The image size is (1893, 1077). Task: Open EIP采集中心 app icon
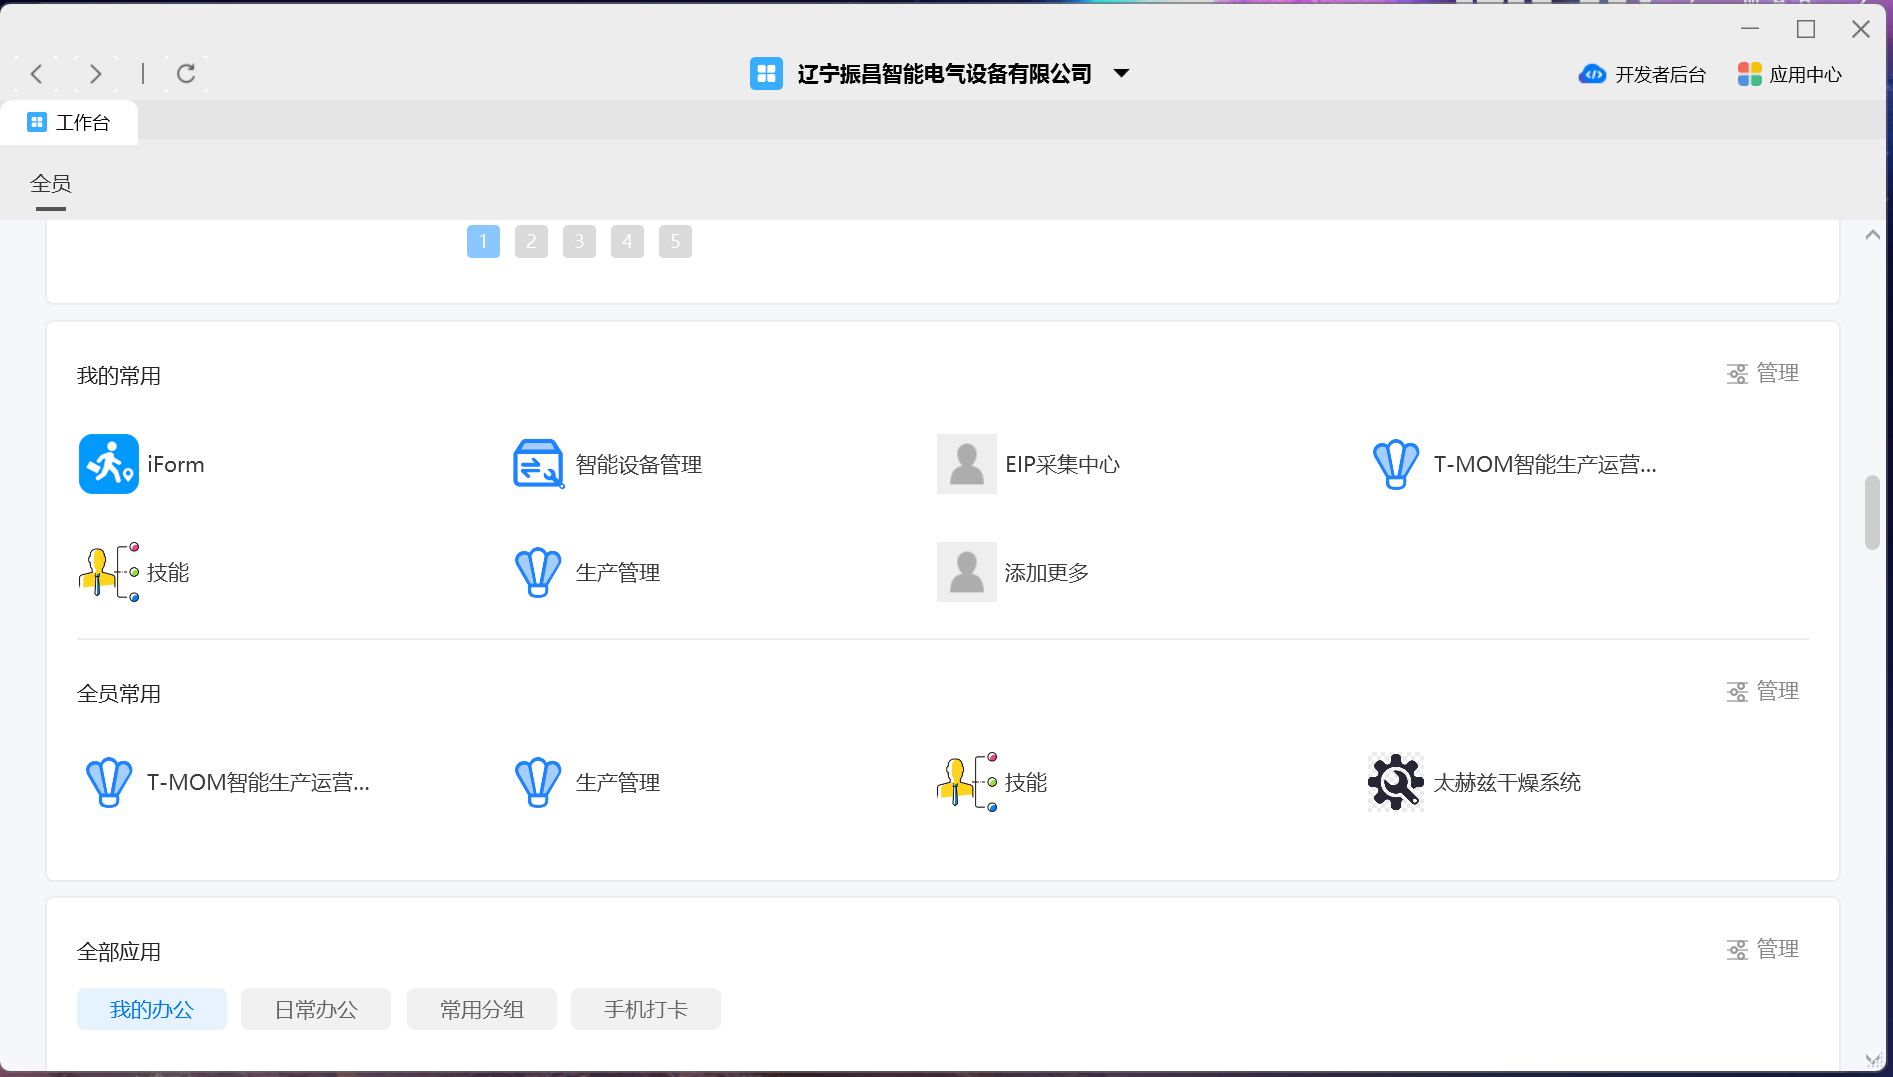point(966,464)
